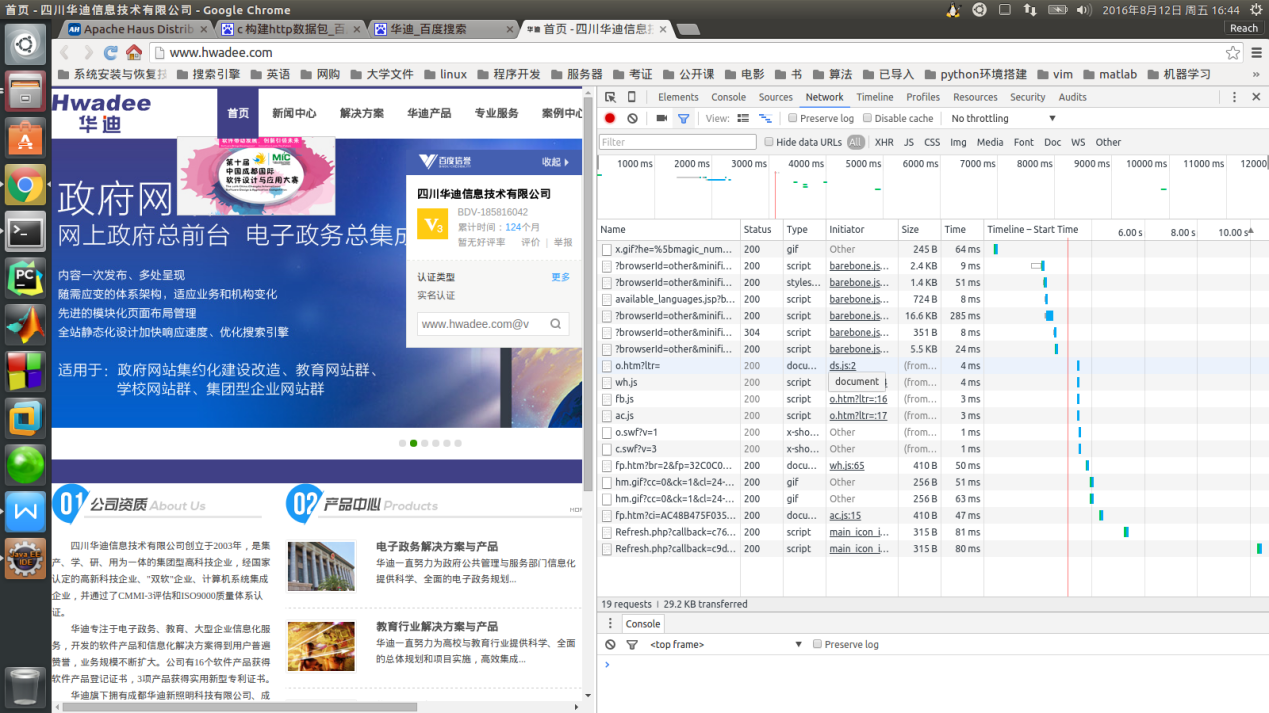Click the search magnifier in Baidu credit card
This screenshot has height=713, width=1269.
pyautogui.click(x=555, y=324)
